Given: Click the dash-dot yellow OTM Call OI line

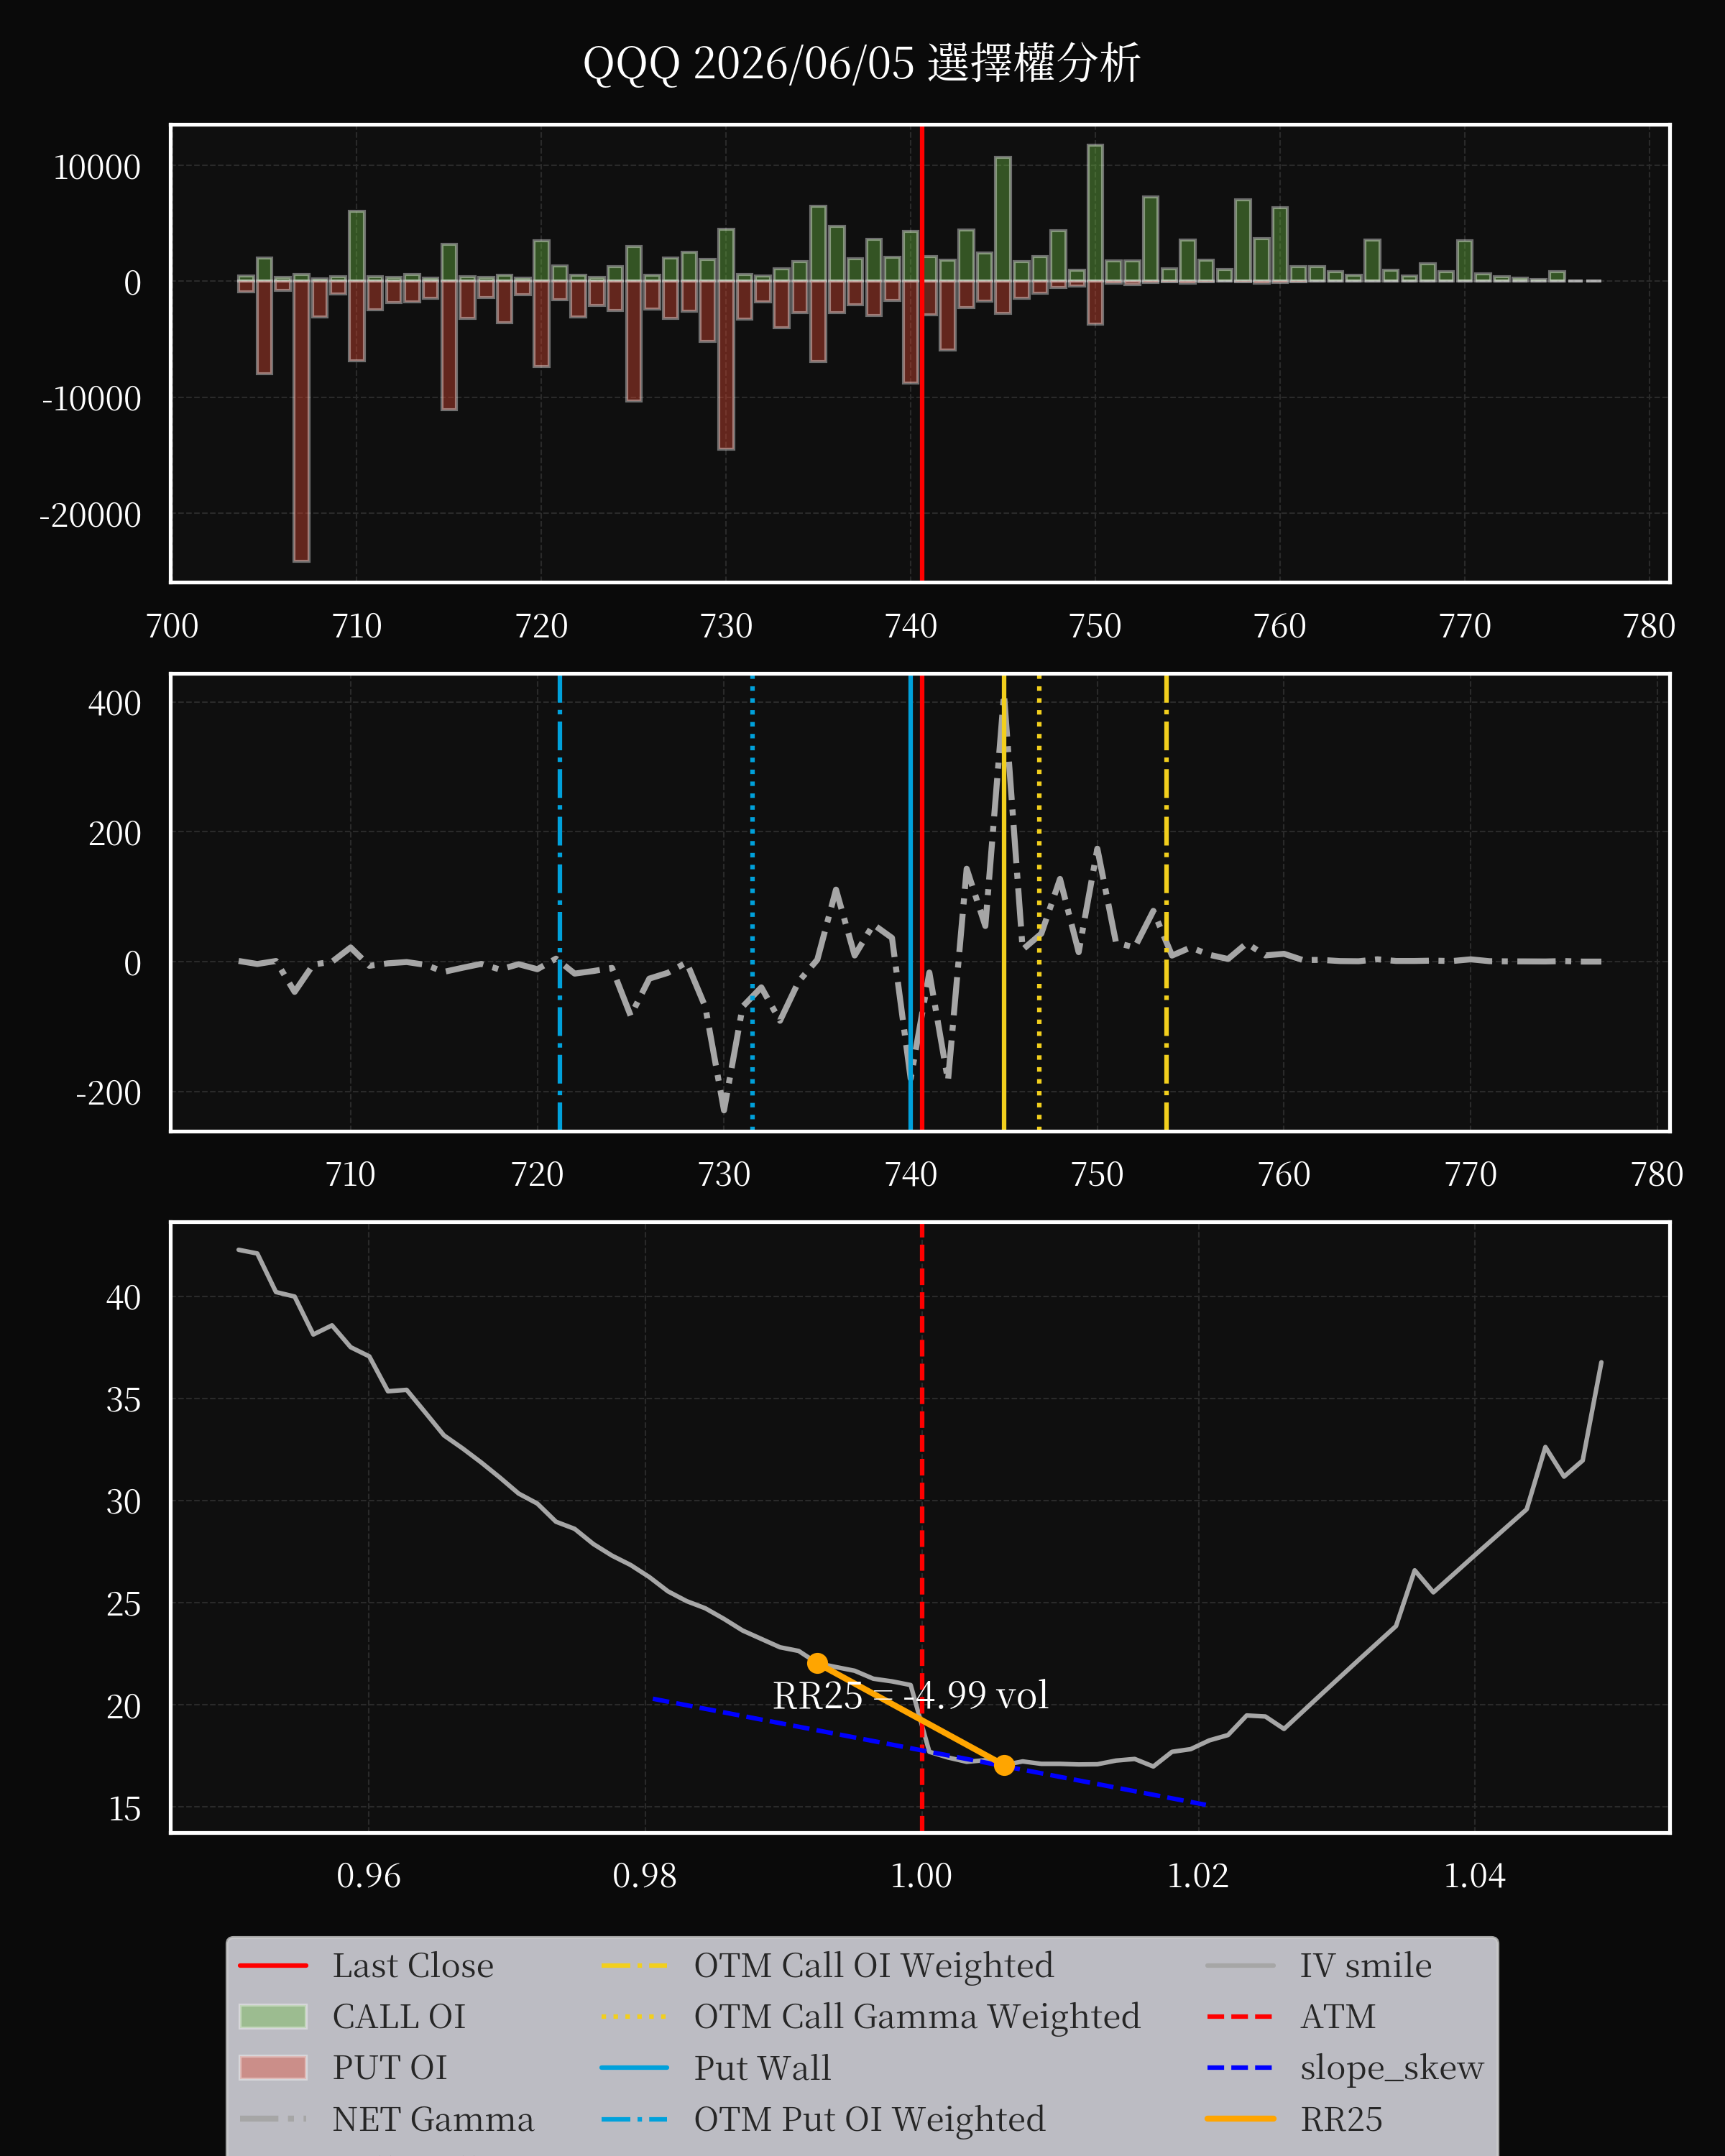Looking at the screenshot, I should (1166, 902).
